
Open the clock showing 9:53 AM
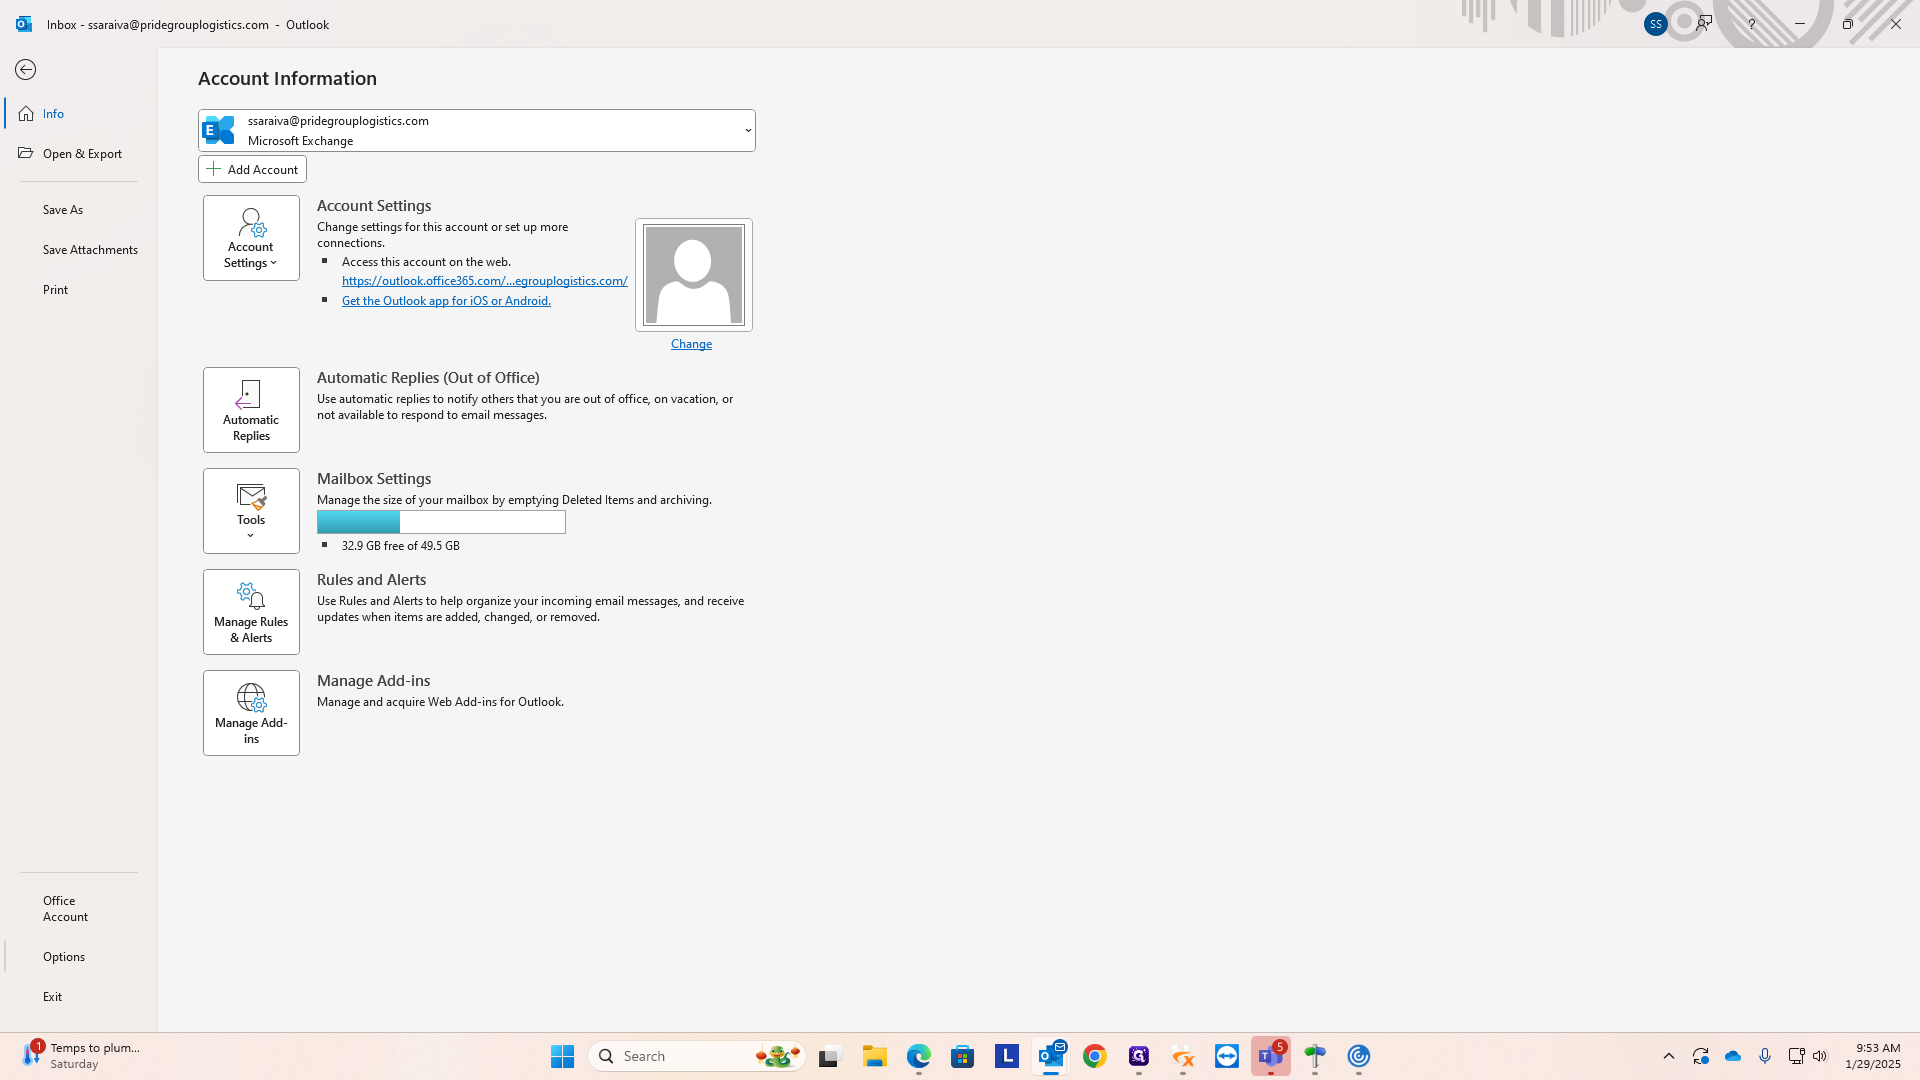1873,1056
